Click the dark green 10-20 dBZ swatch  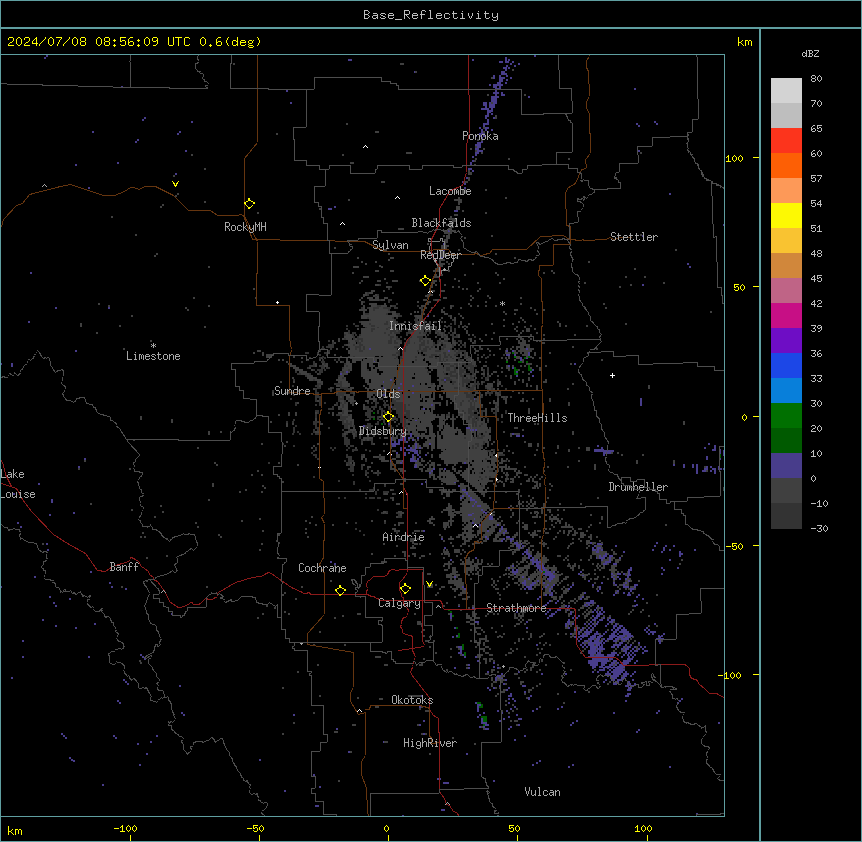click(x=786, y=441)
